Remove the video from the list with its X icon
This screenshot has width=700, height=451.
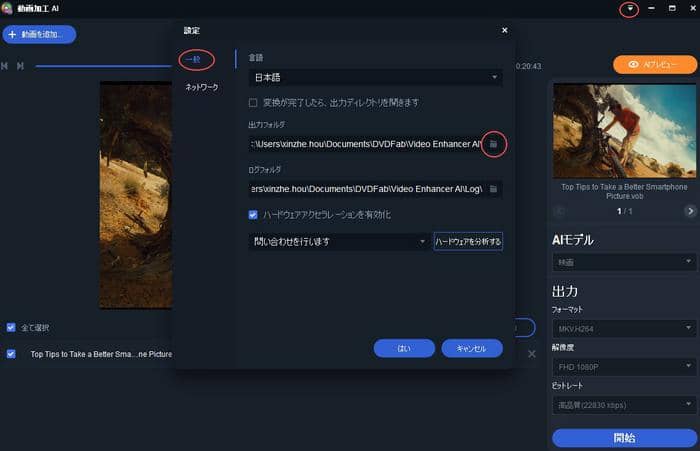pyautogui.click(x=532, y=354)
